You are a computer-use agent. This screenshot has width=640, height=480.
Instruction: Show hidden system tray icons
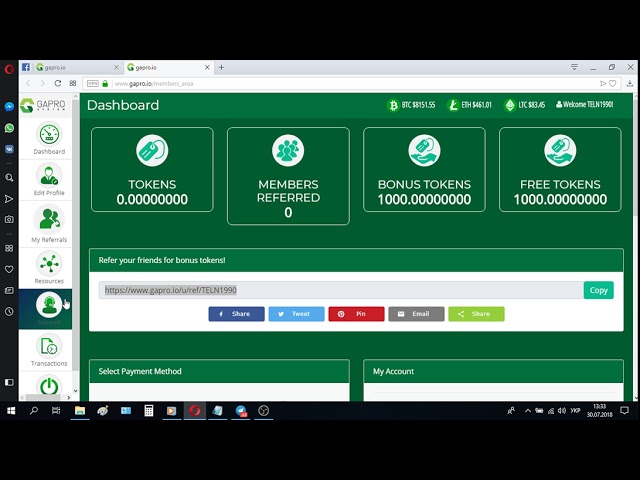point(528,411)
